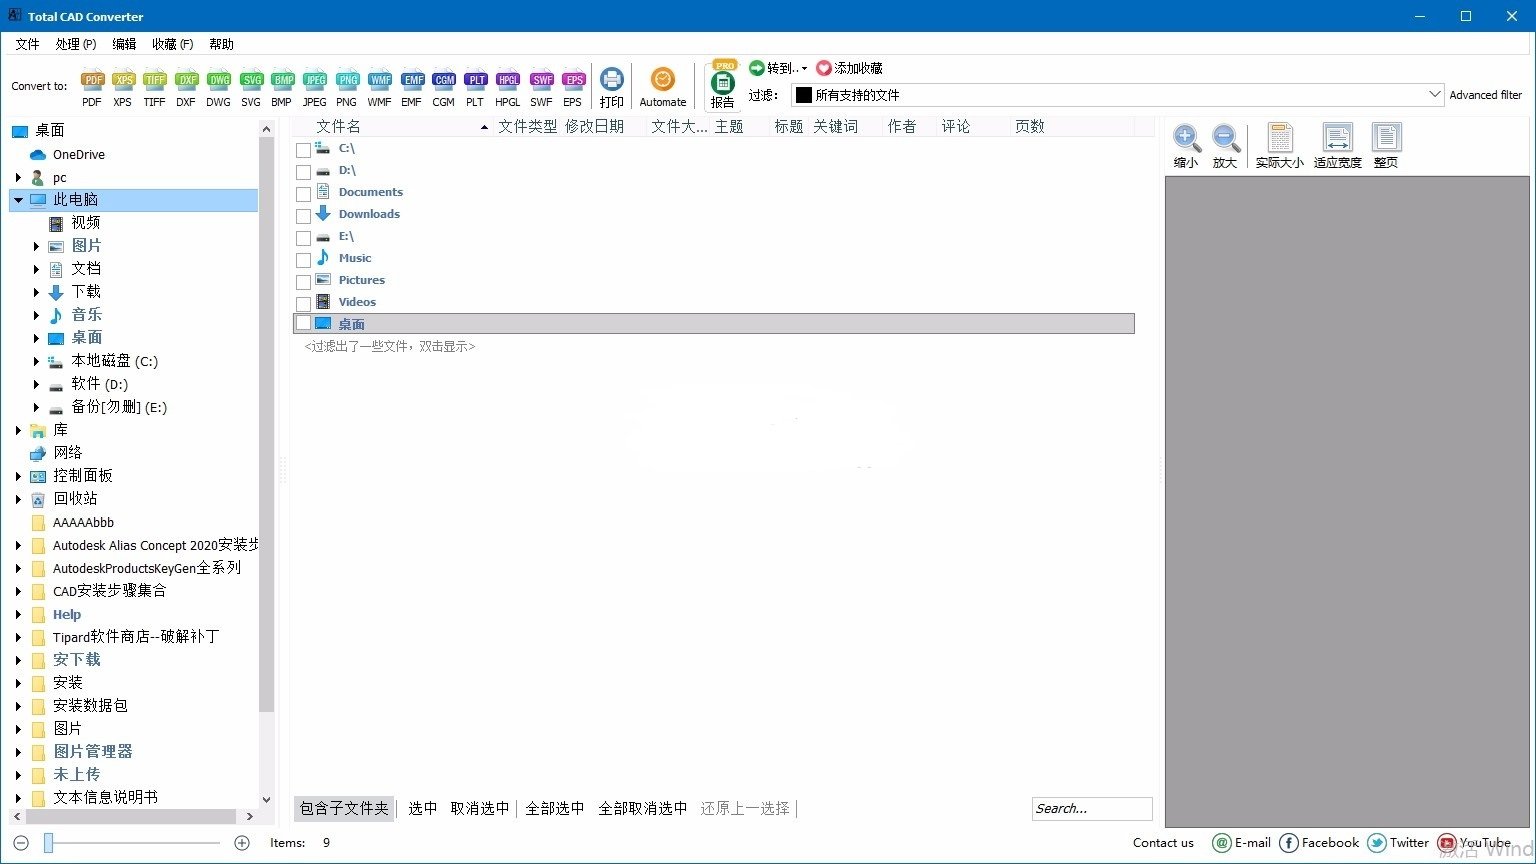Image resolution: width=1536 pixels, height=864 pixels.
Task: Convert to SWF format
Action: (541, 87)
